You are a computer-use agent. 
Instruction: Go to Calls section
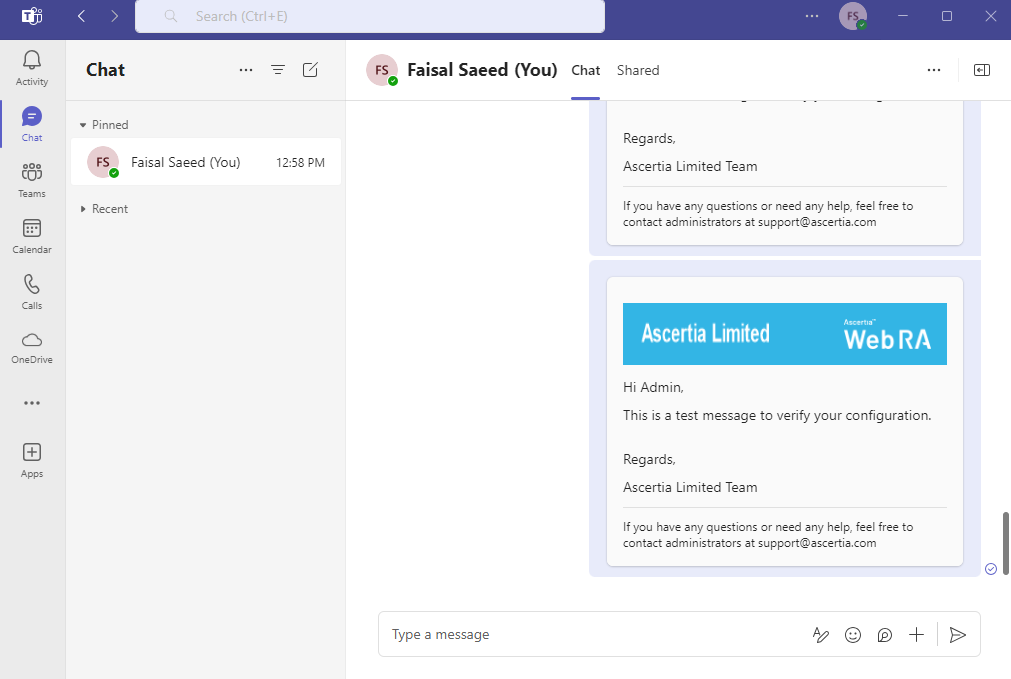tap(32, 292)
